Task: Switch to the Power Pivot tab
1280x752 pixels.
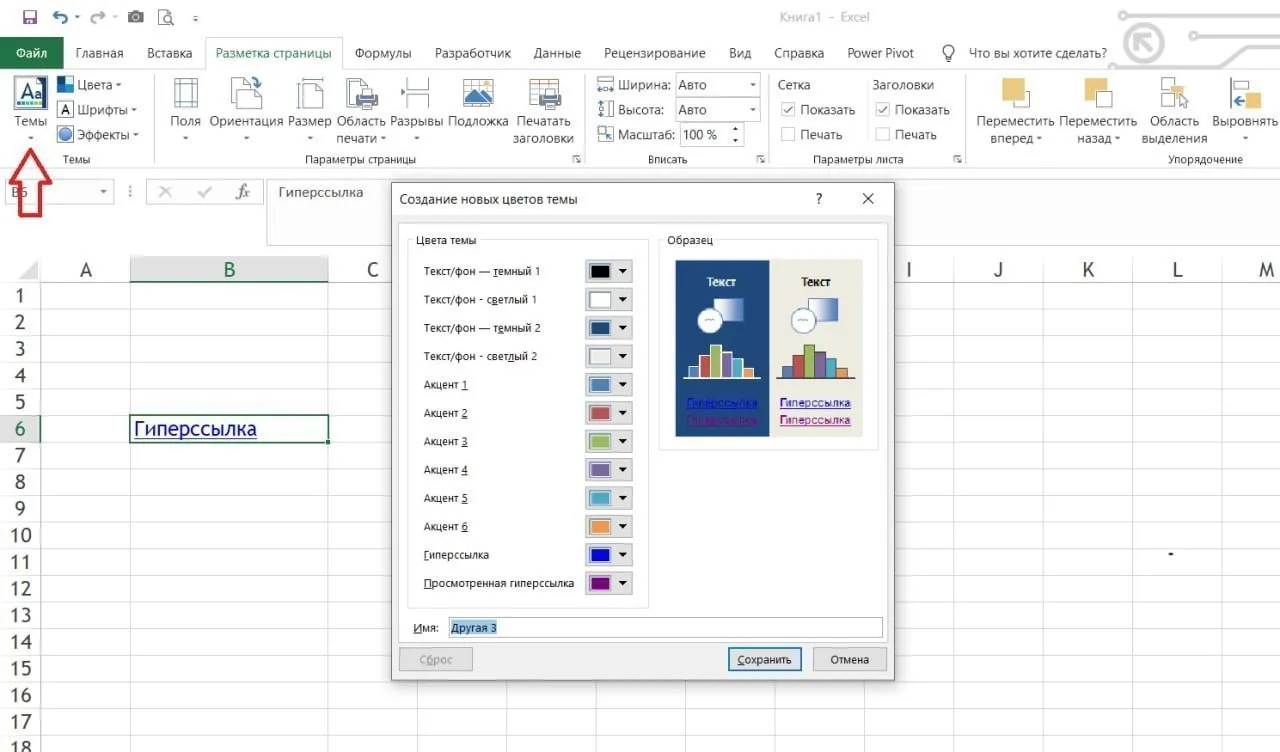Action: pos(879,53)
